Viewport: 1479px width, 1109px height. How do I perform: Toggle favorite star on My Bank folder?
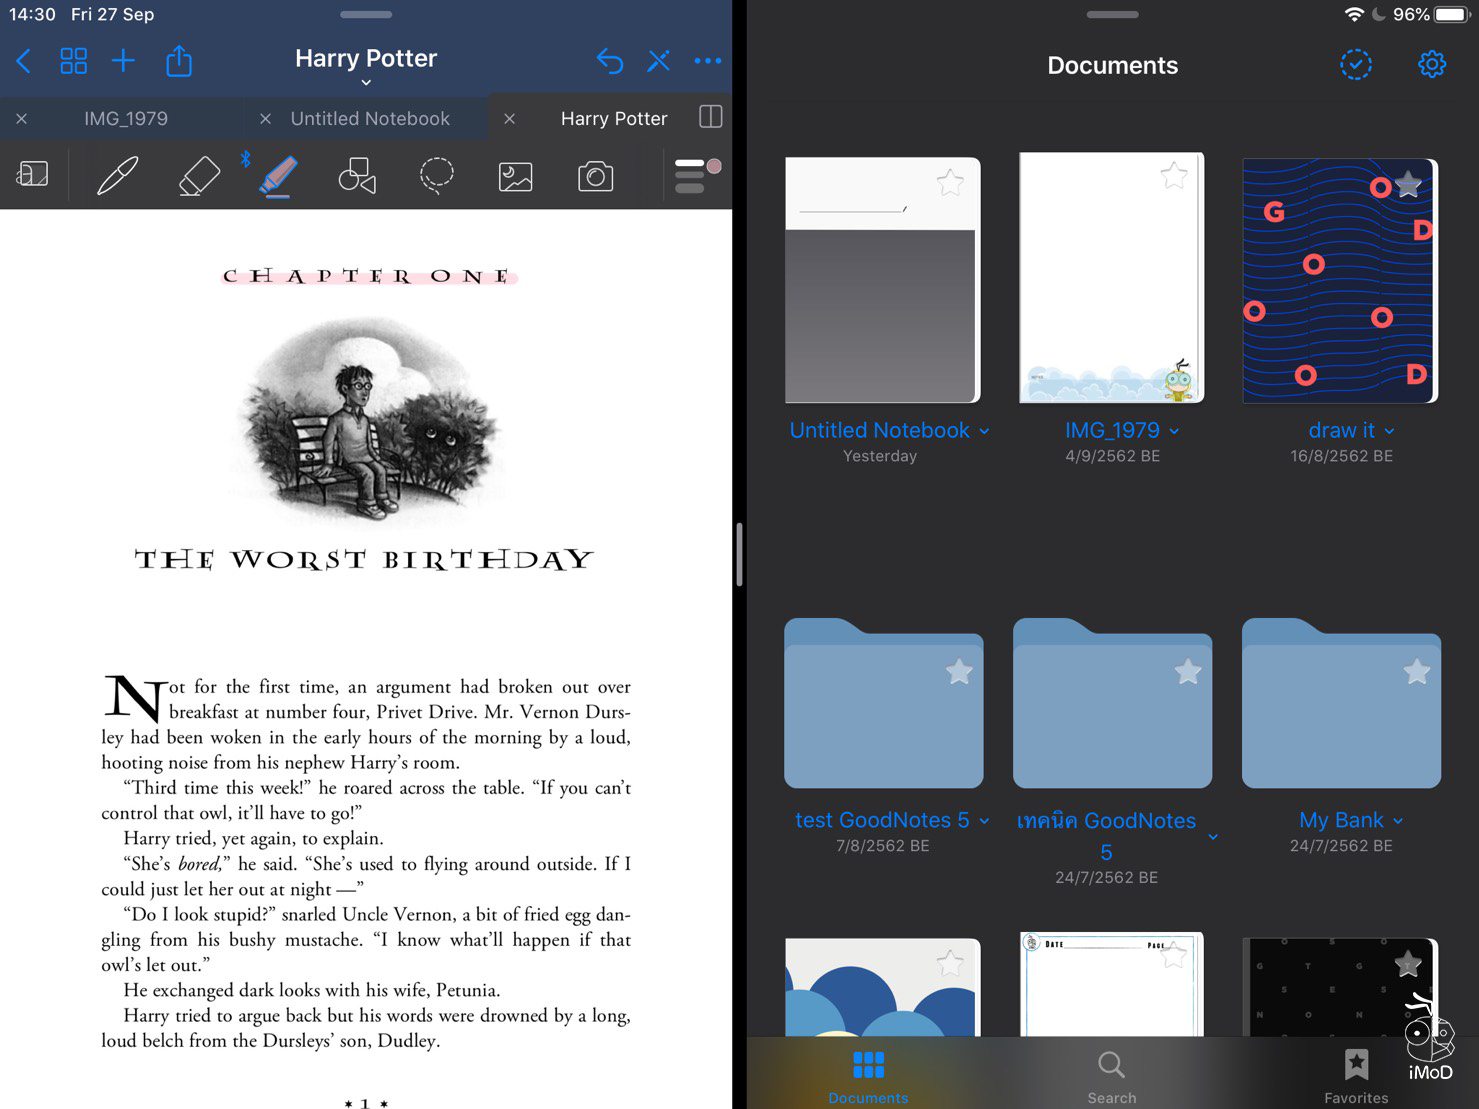point(1416,672)
